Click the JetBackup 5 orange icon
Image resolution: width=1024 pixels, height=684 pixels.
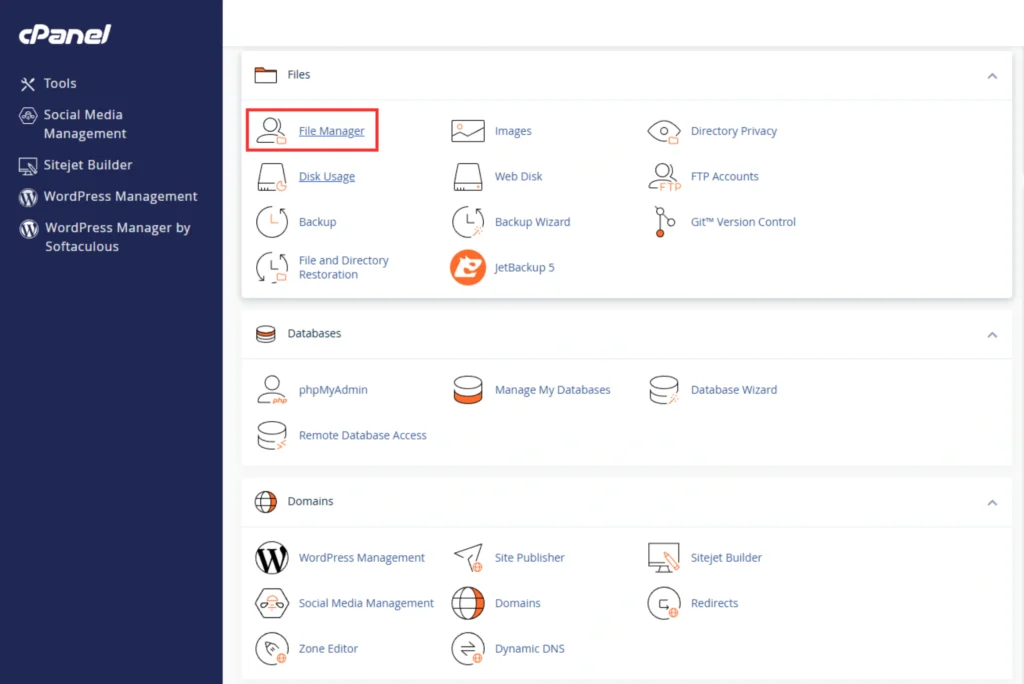468,267
